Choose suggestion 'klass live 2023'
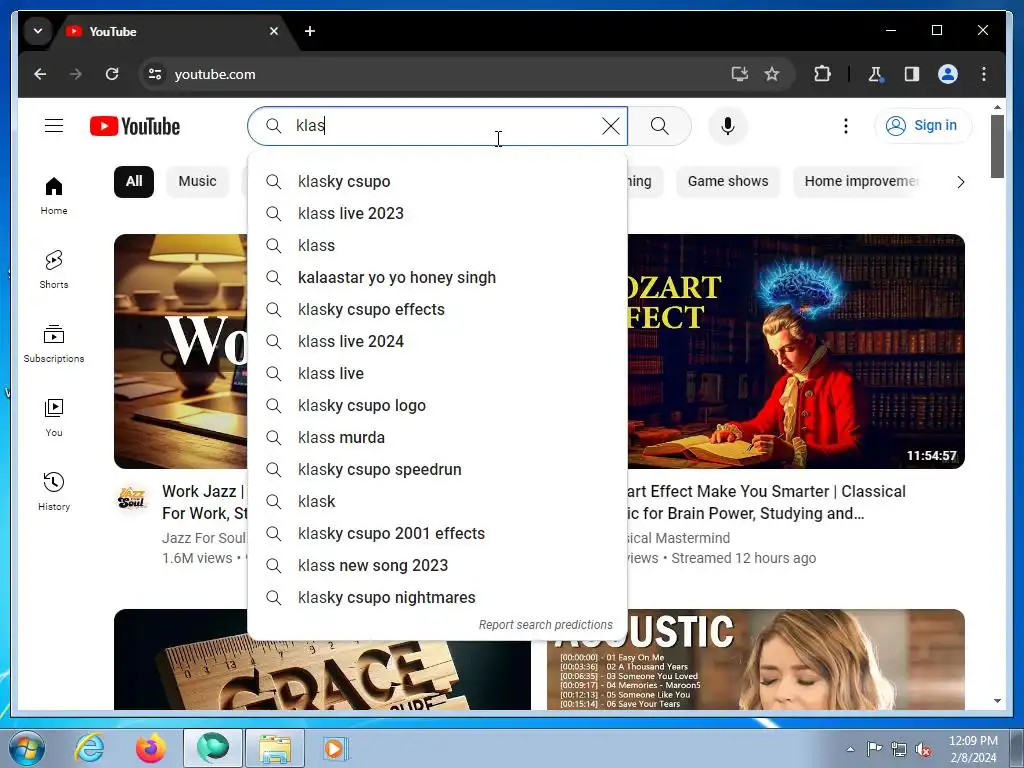 [x=438, y=214]
